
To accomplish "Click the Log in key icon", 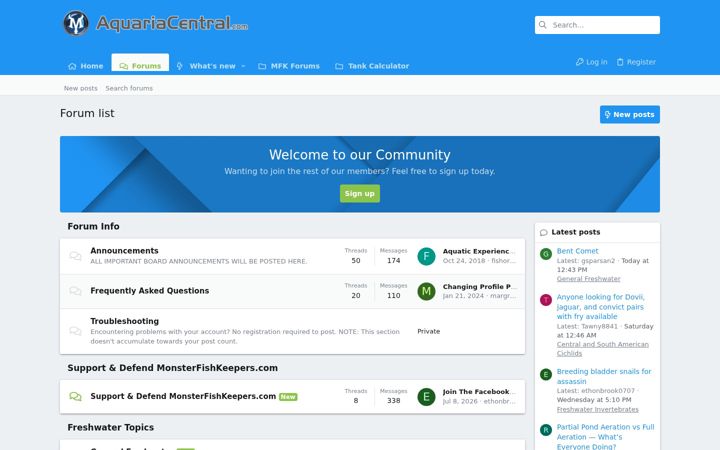I will coord(579,62).
